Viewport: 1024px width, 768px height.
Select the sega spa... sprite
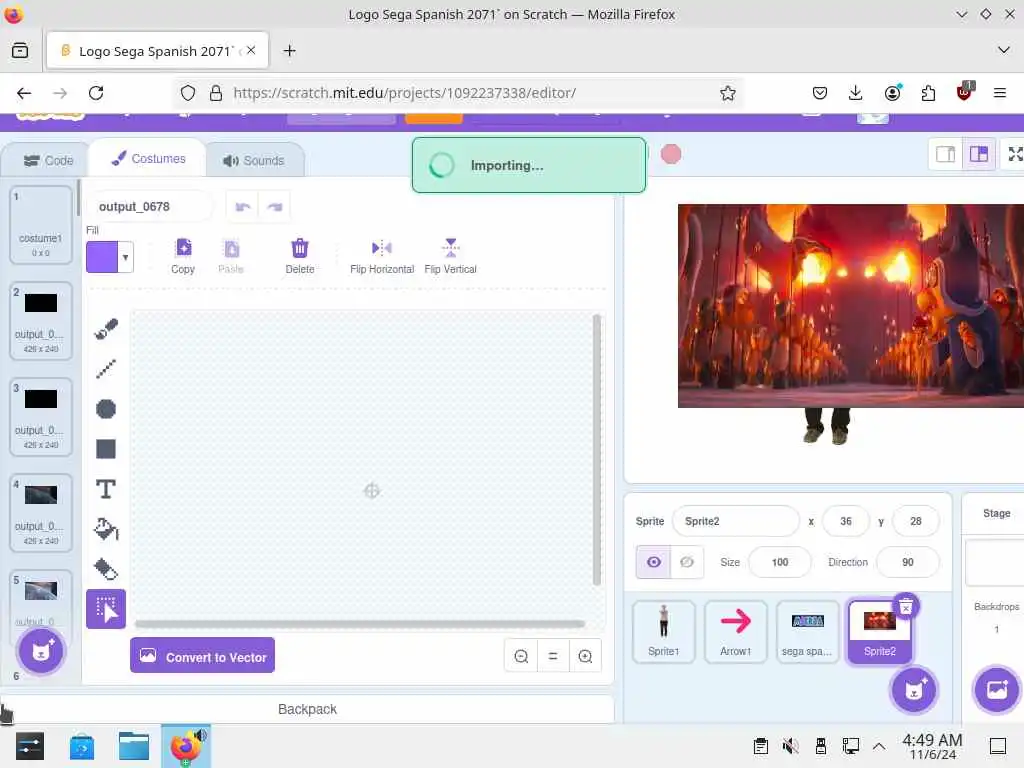807,632
